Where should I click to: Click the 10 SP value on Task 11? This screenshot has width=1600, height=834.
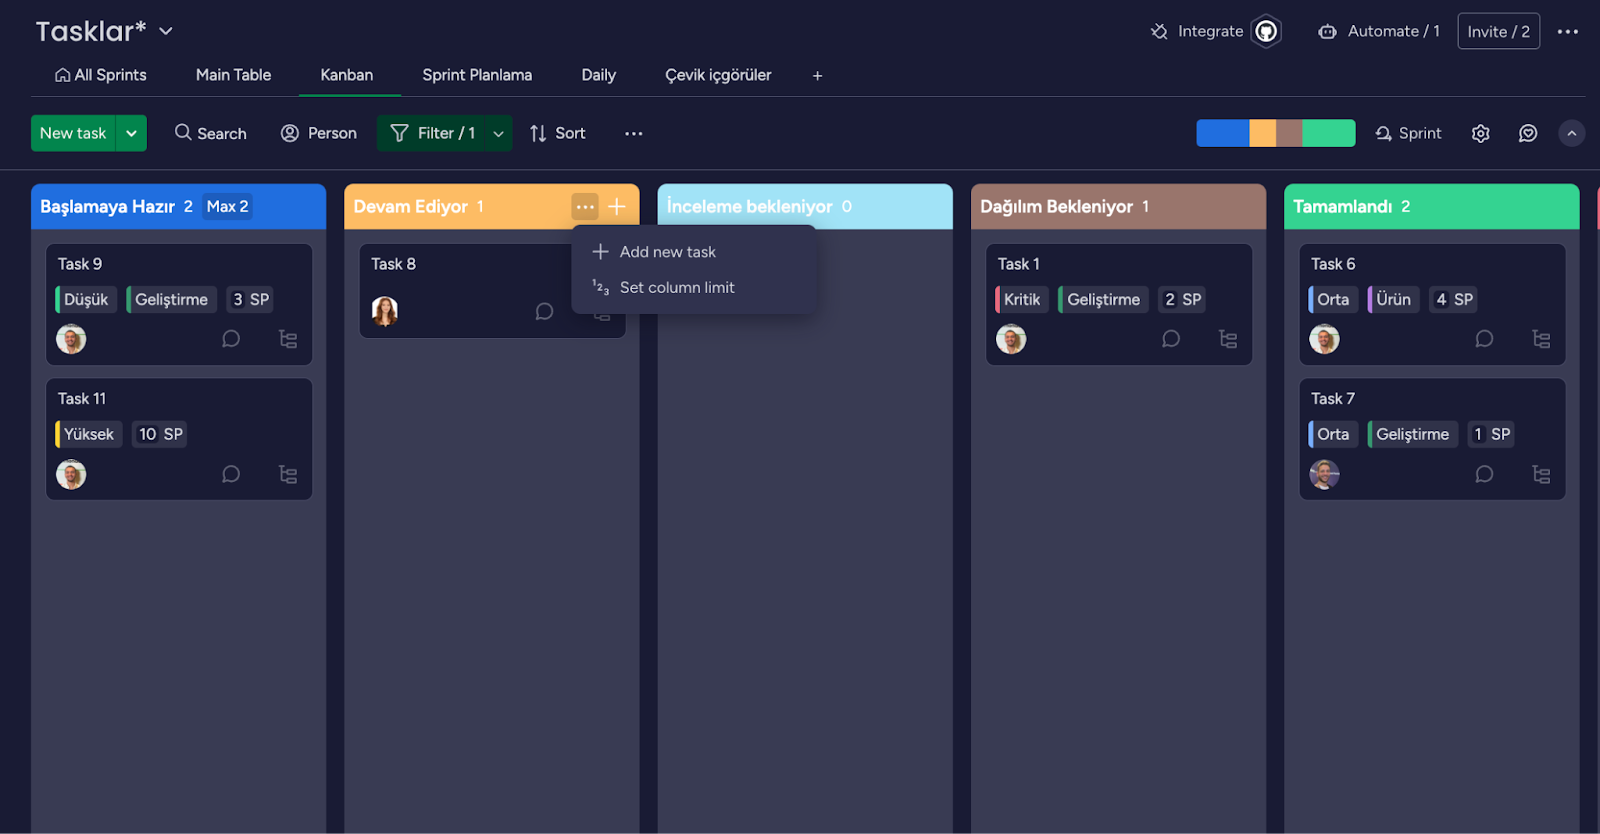[160, 435]
